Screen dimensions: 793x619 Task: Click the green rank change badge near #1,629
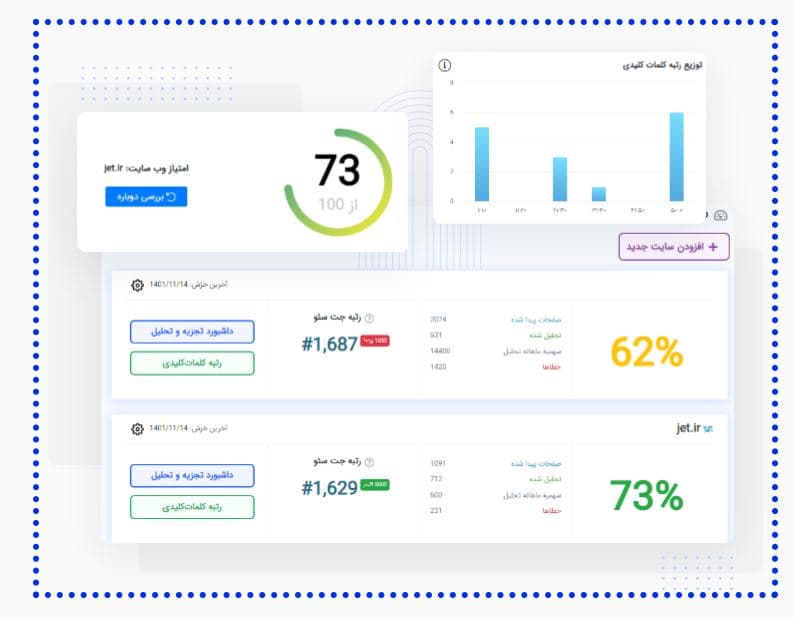(375, 485)
